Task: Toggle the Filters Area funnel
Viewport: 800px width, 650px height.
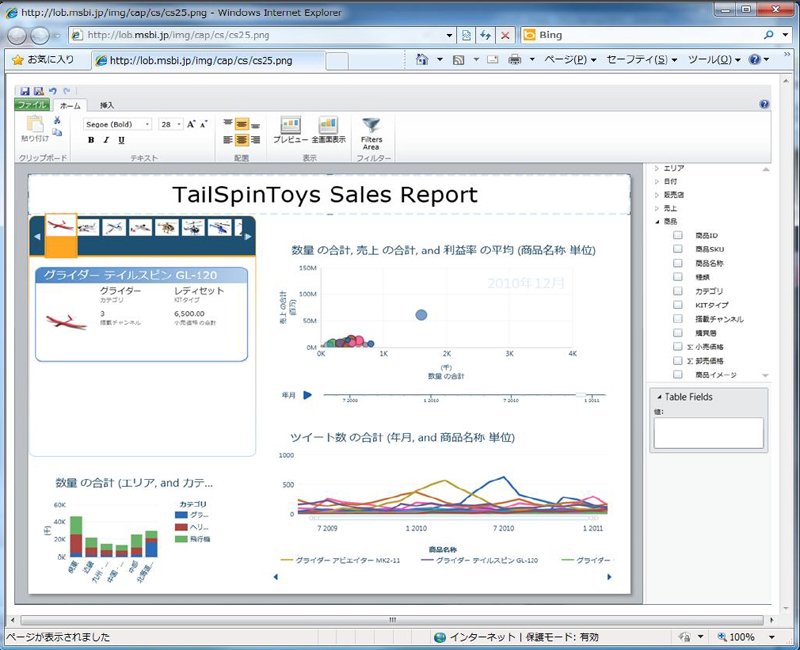Action: pyautogui.click(x=371, y=133)
